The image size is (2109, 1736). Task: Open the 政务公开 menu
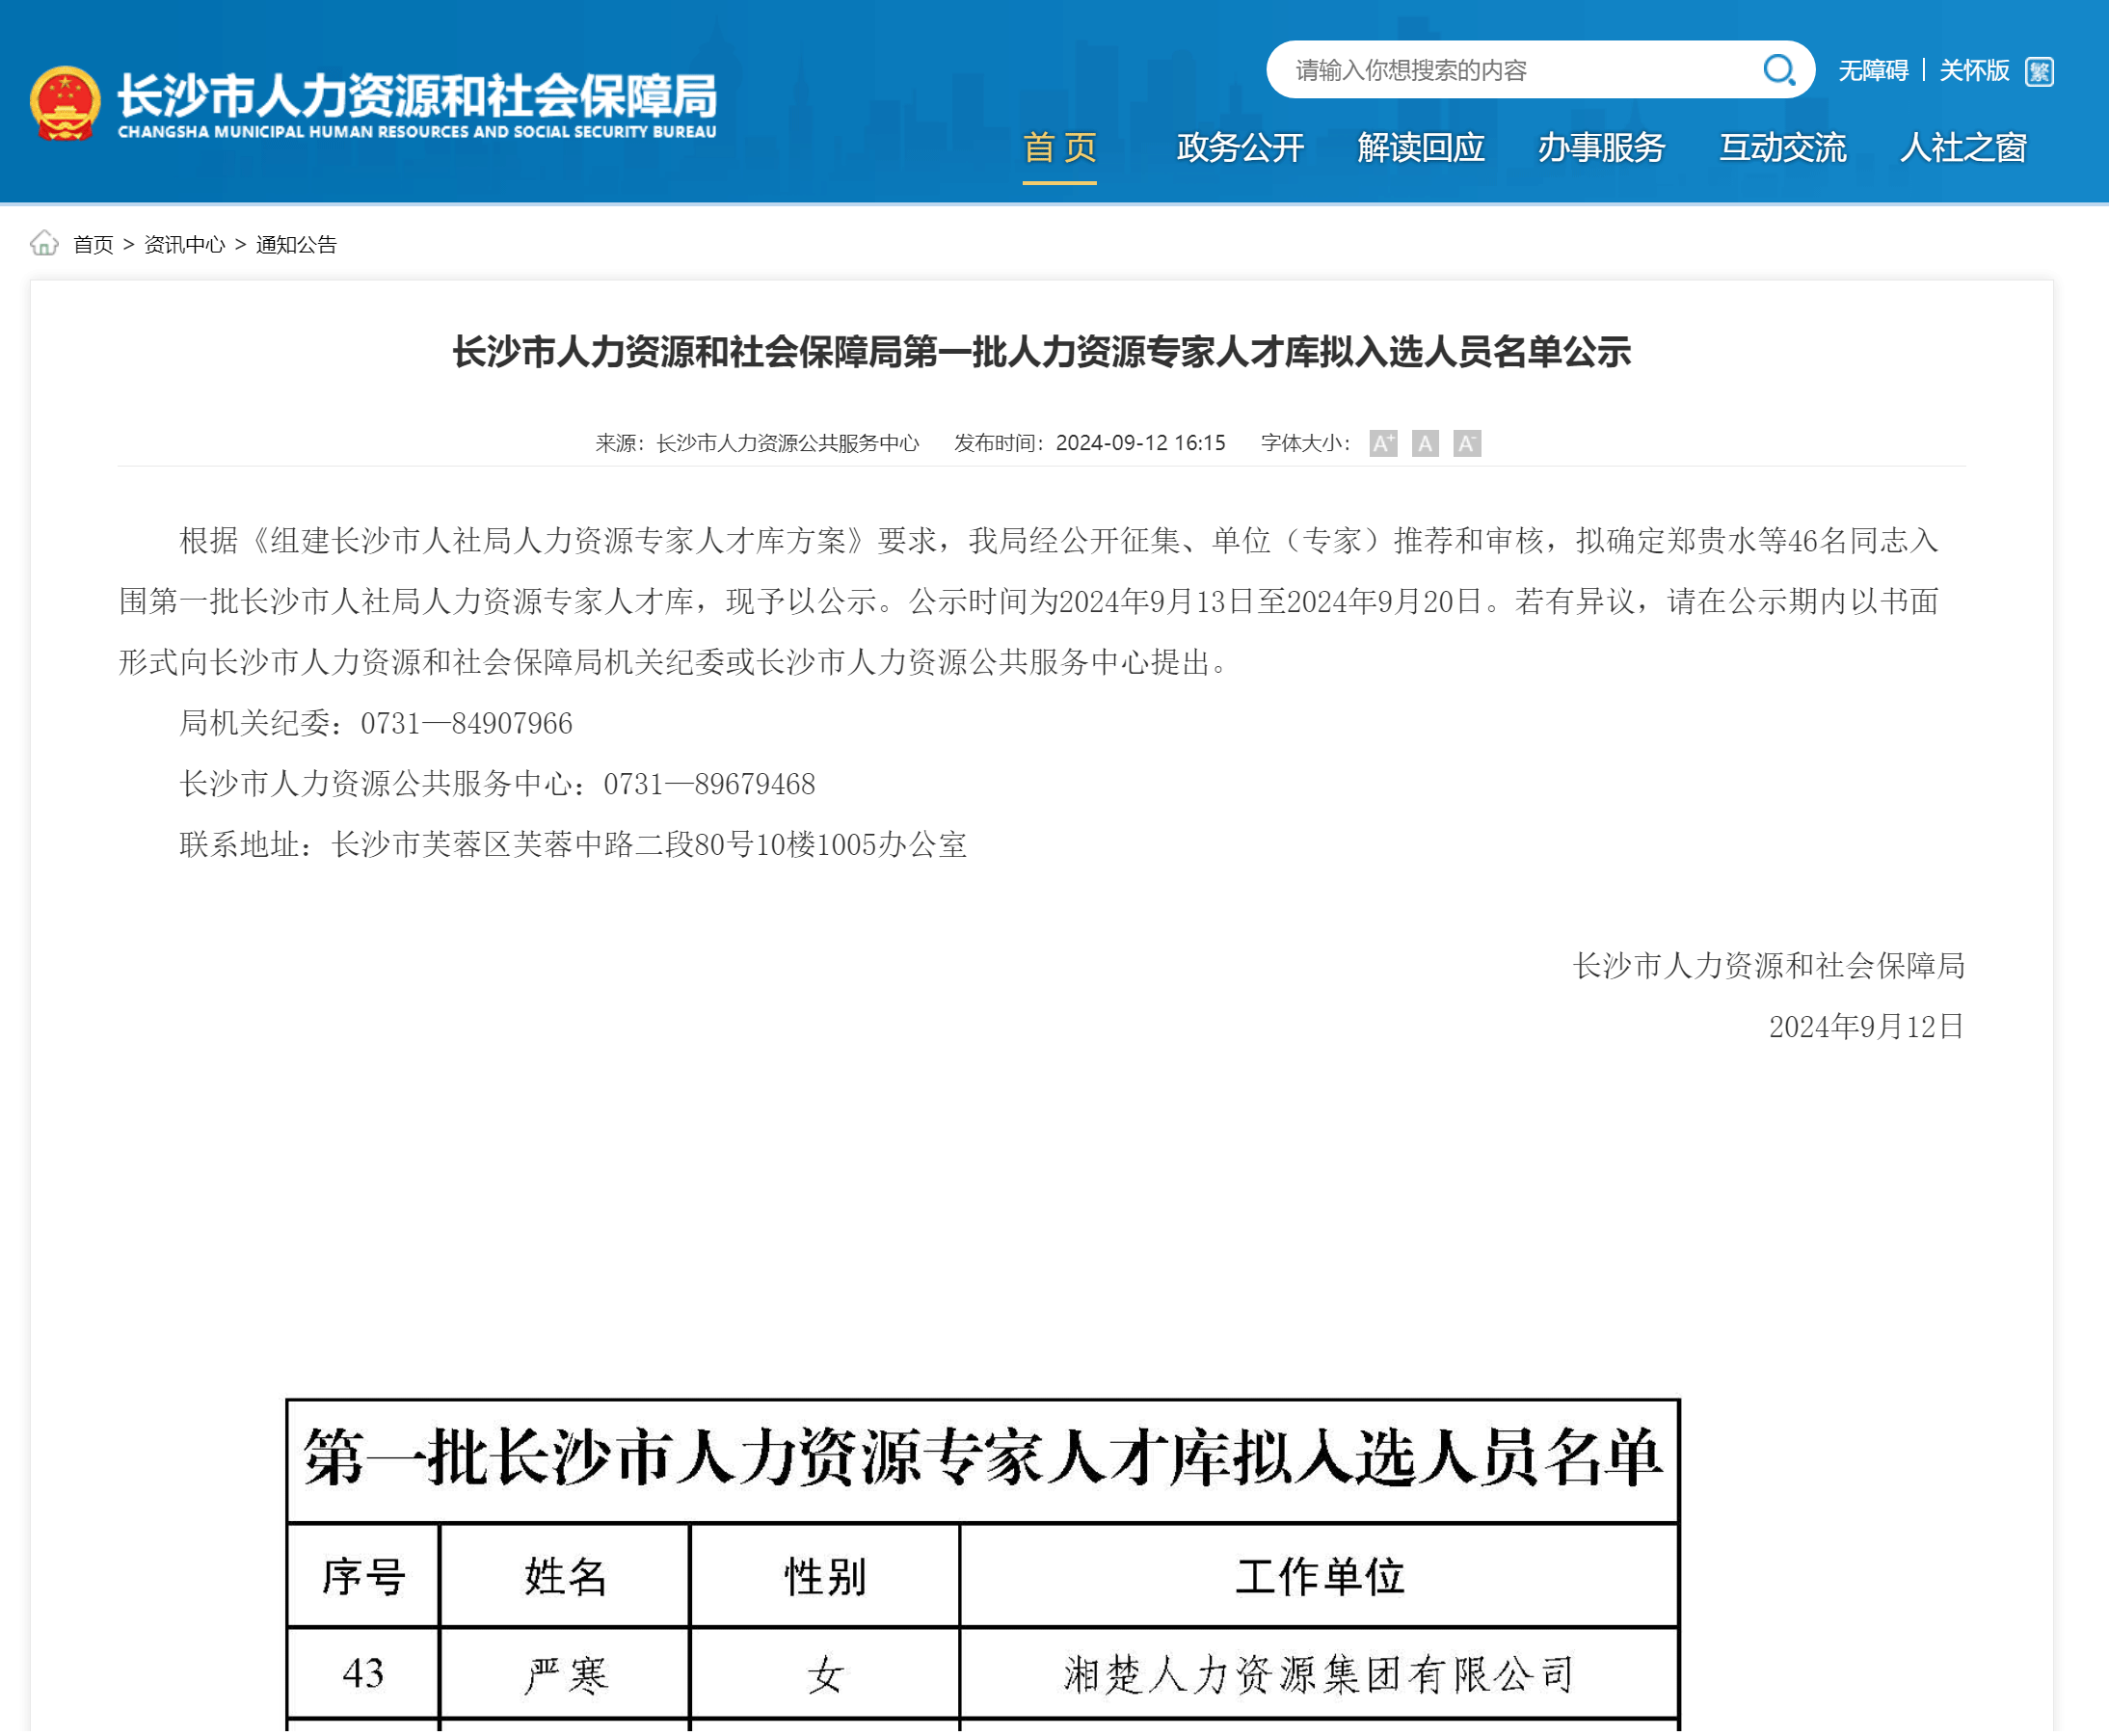[1241, 148]
